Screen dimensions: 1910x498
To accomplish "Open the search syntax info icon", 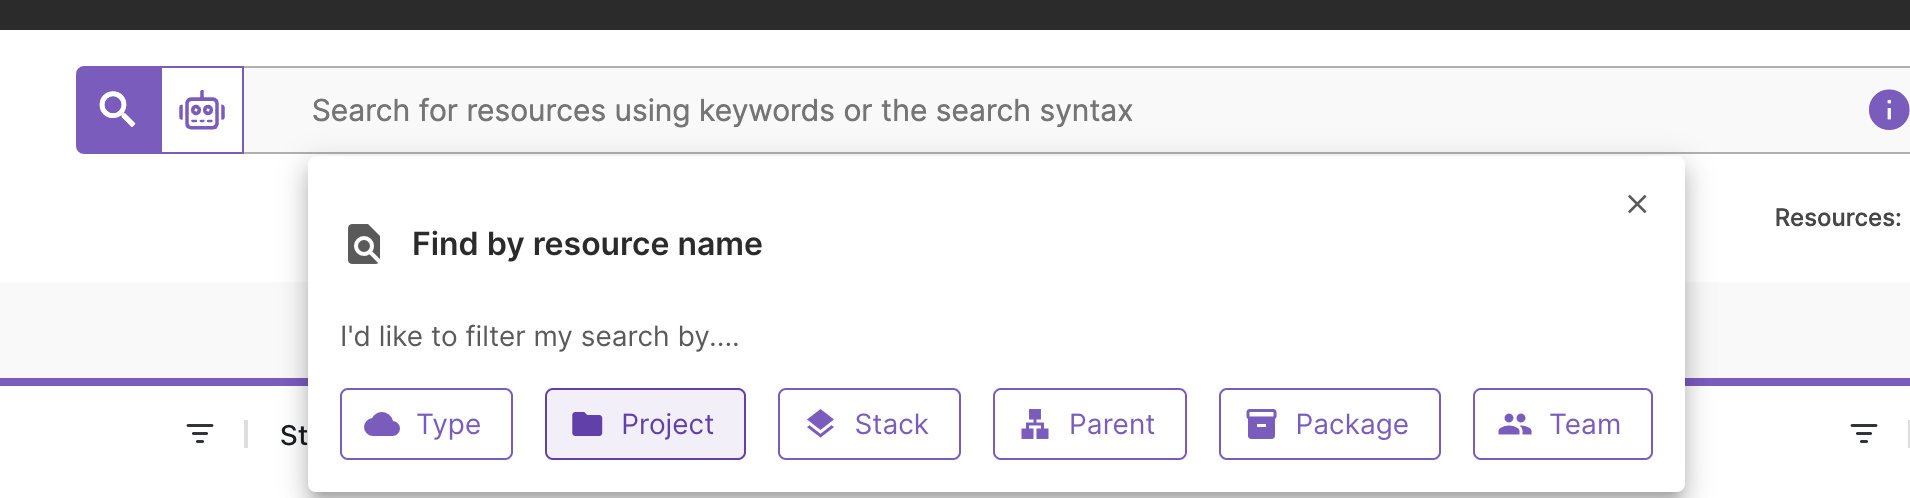I will (1888, 110).
